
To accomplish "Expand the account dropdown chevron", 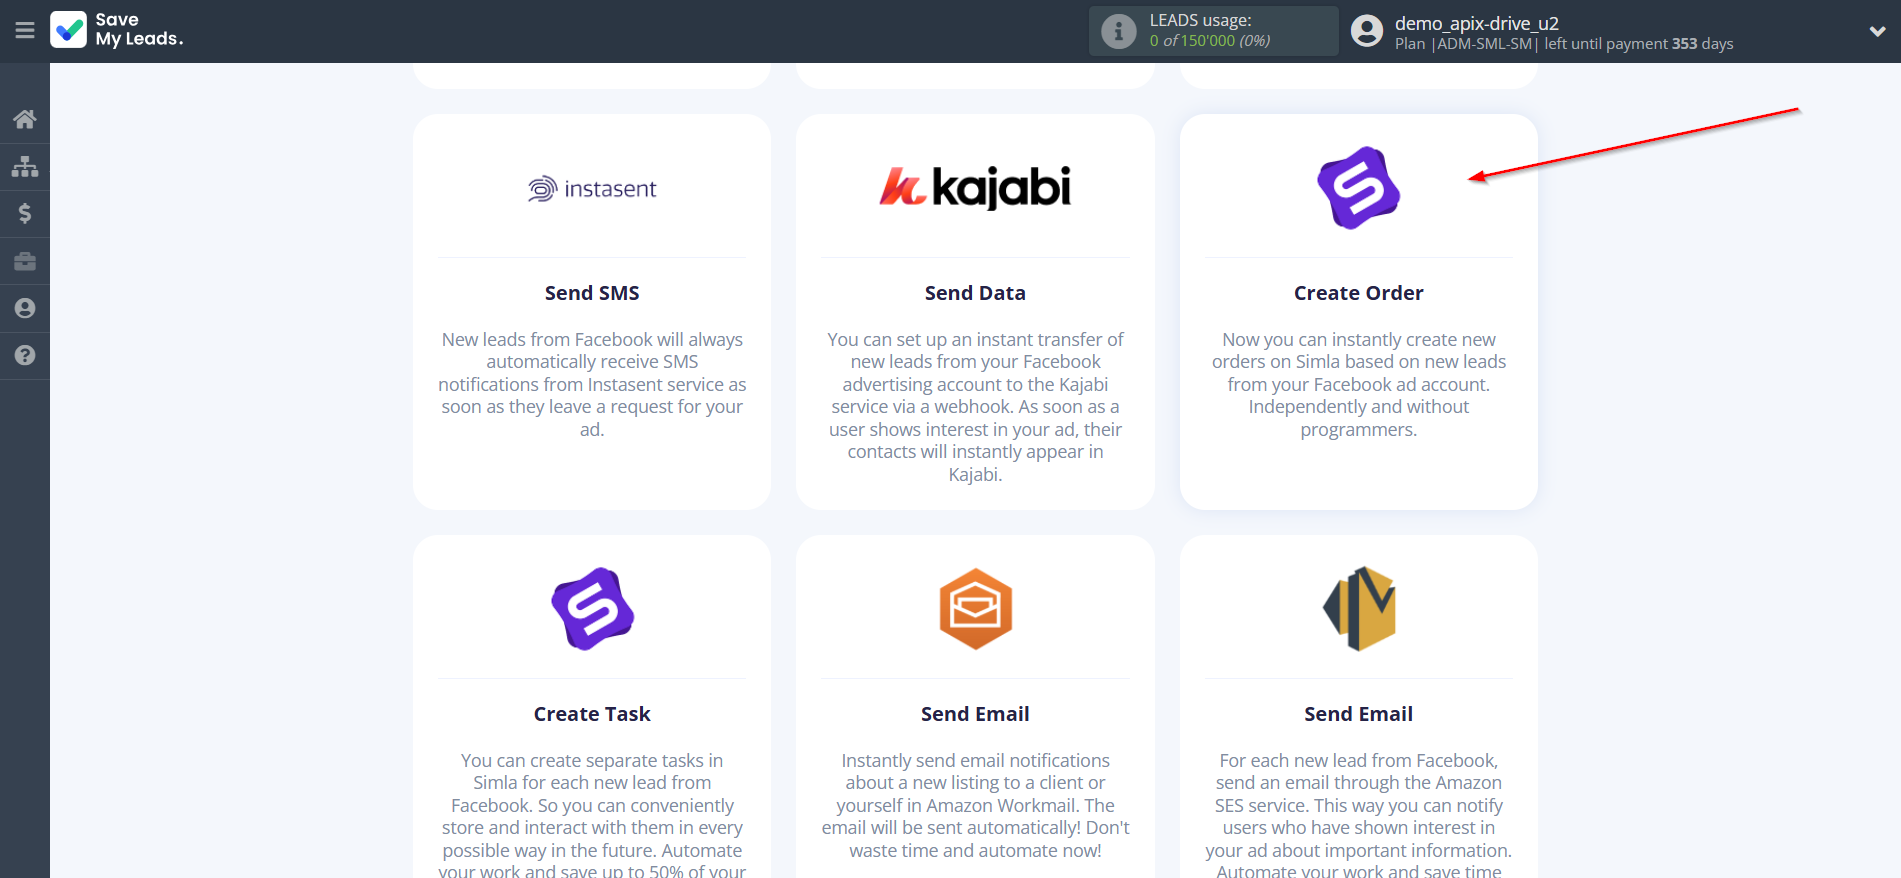I will point(1877,31).
